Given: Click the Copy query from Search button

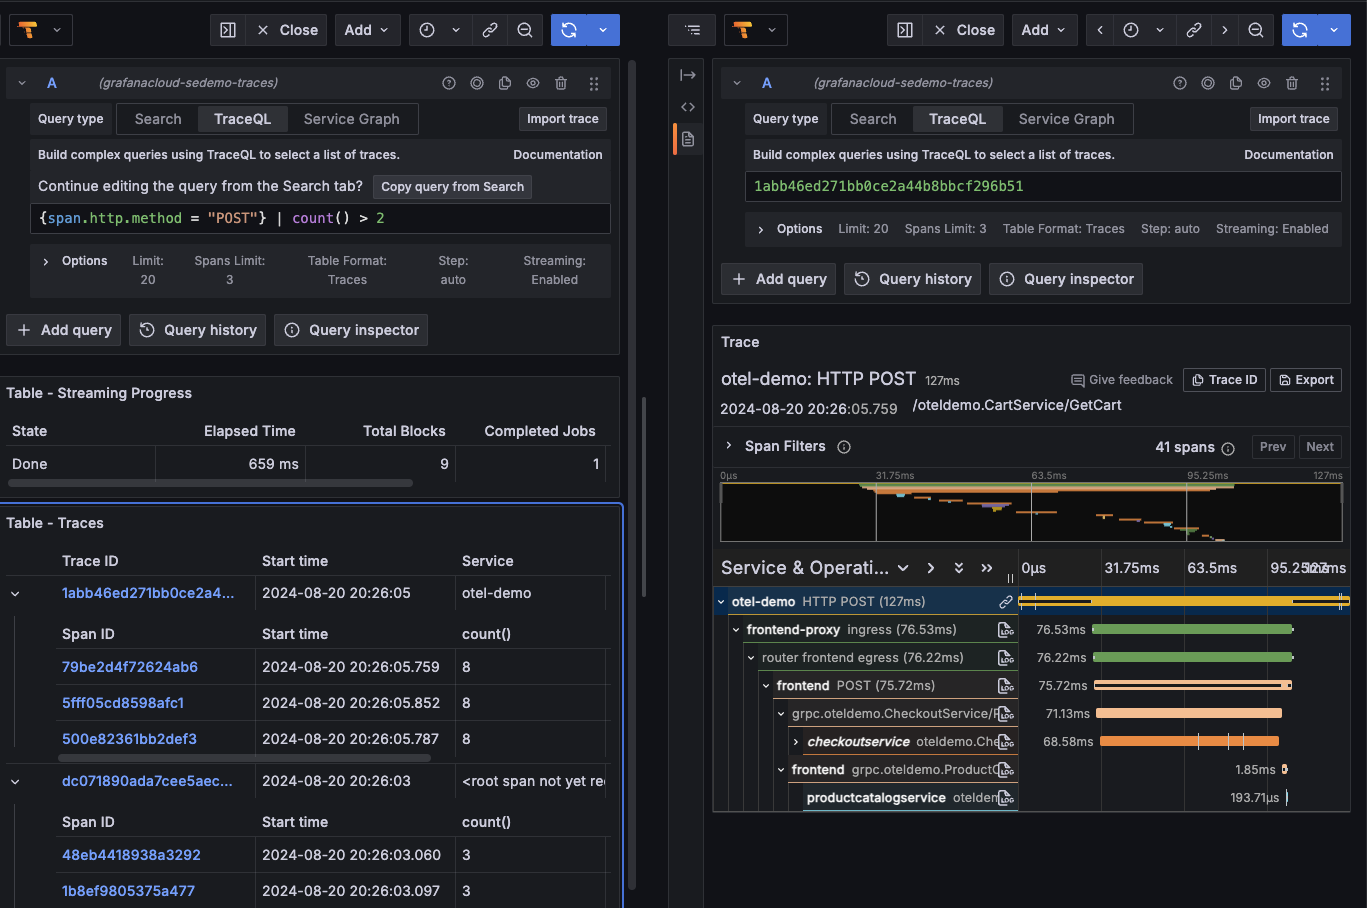Looking at the screenshot, I should 452,186.
